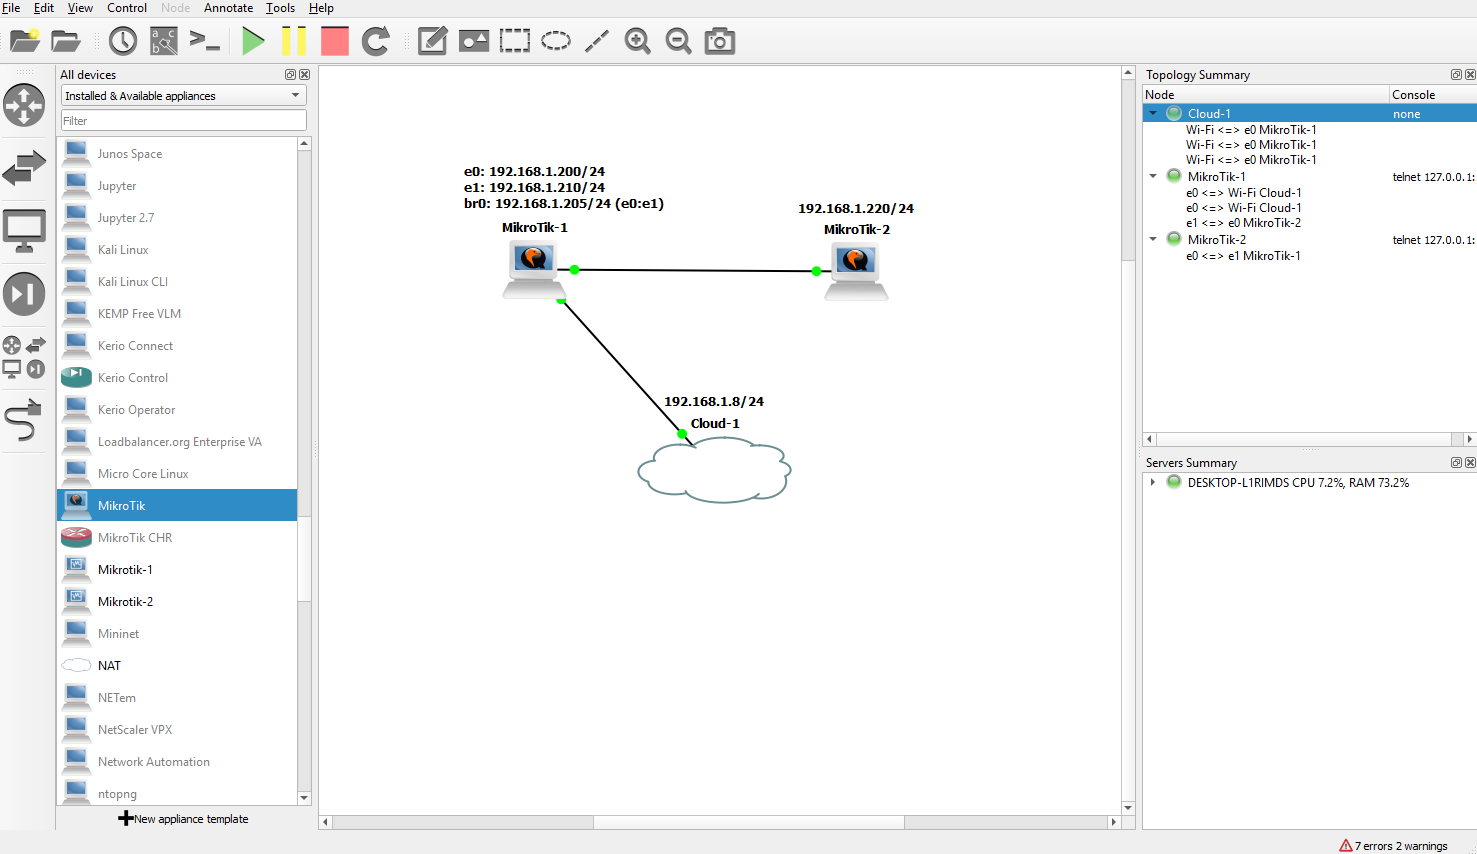
Task: Click the appliance filter input field
Action: [183, 119]
